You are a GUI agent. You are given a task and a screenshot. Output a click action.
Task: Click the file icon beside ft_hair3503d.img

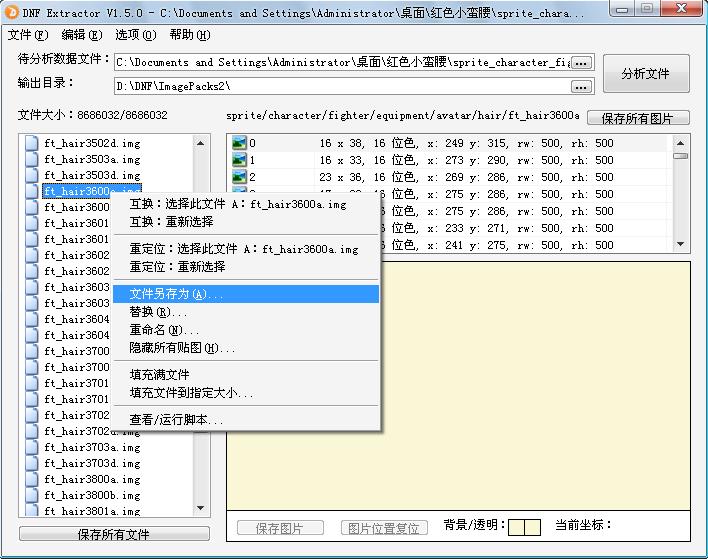pos(32,175)
